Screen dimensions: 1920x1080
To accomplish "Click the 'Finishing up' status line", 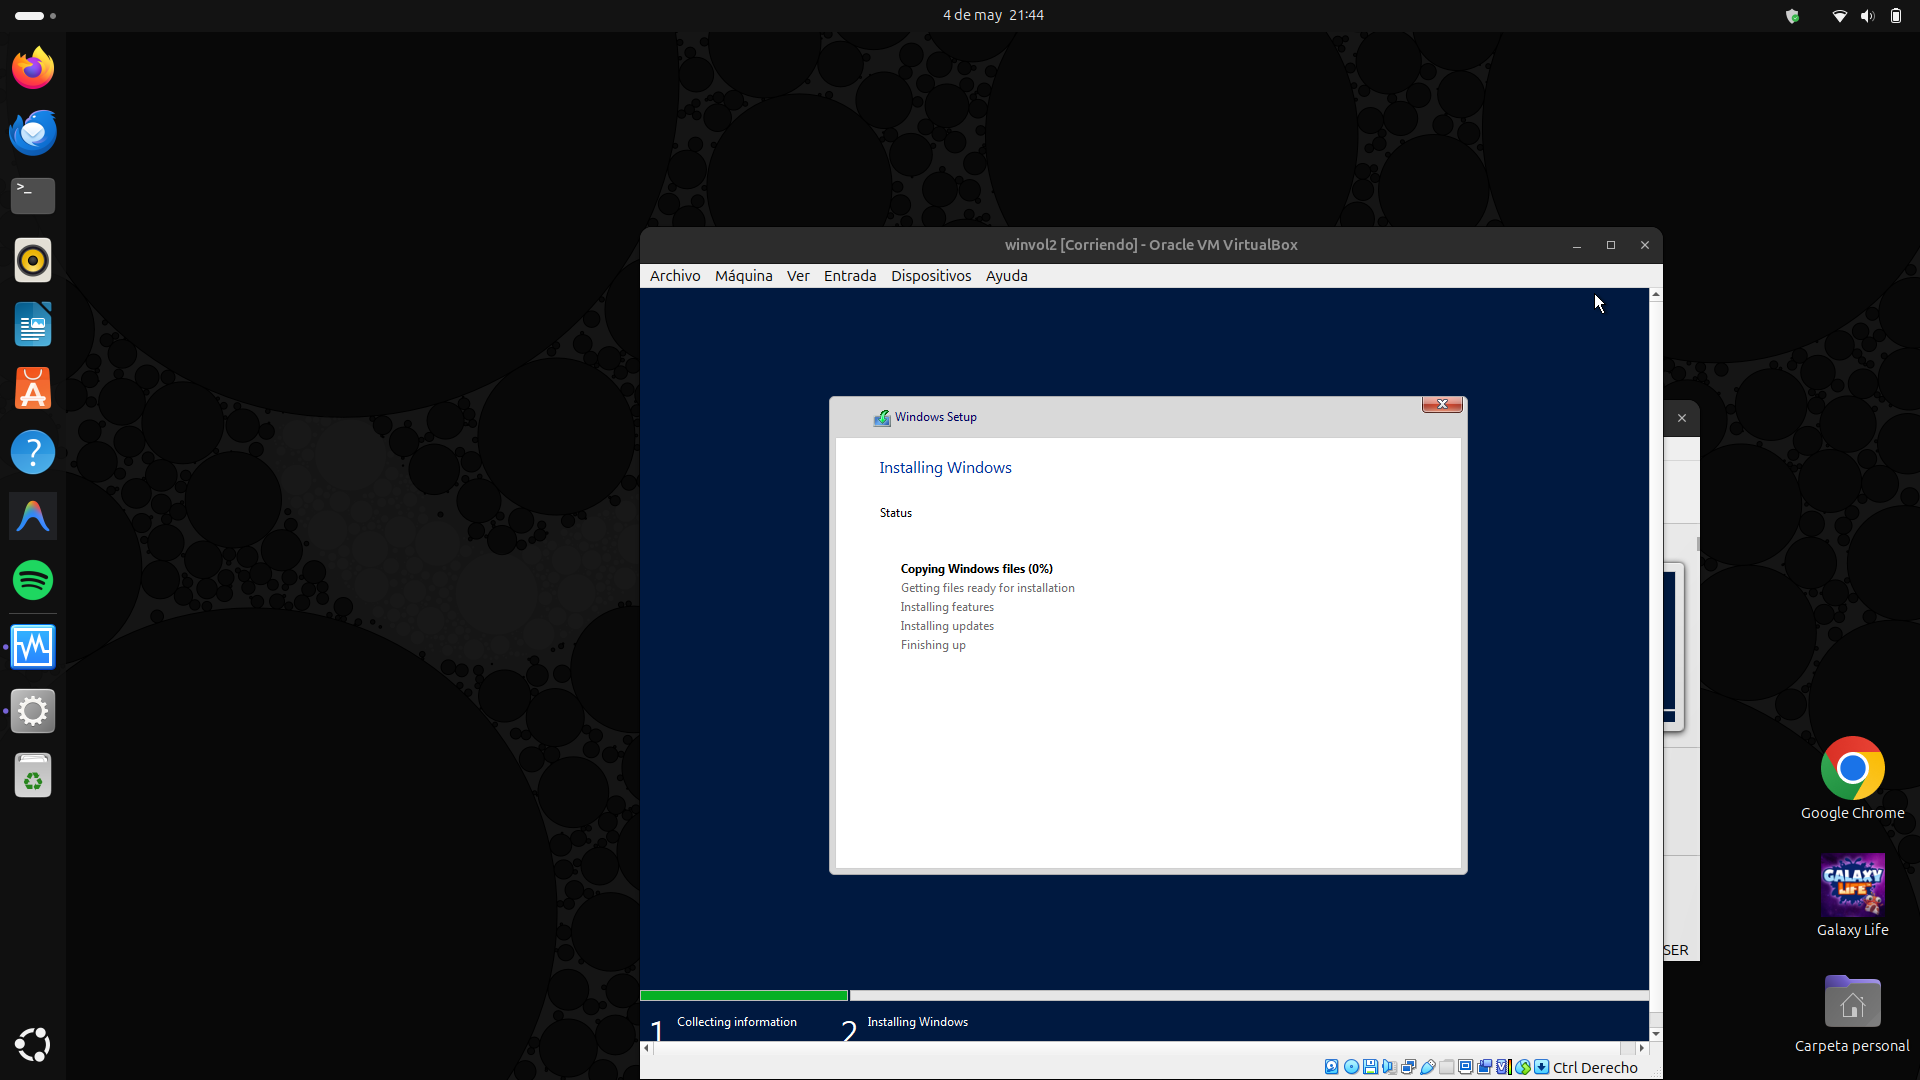I will [933, 645].
